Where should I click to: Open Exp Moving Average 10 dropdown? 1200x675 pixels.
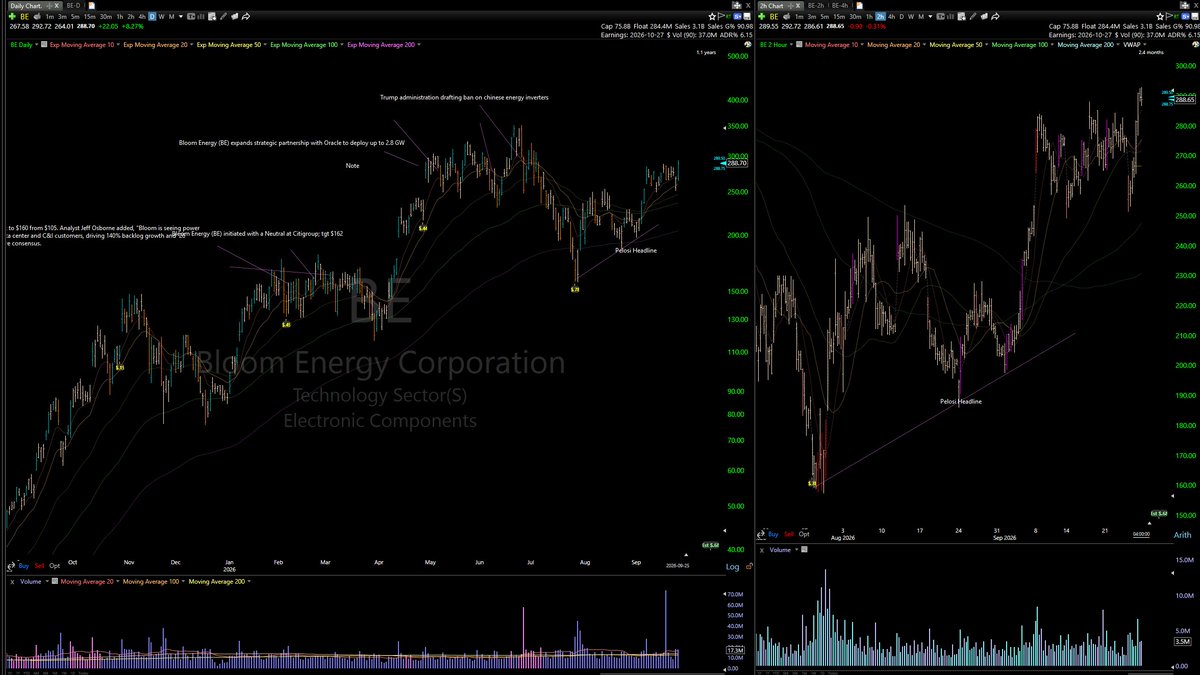[117, 44]
